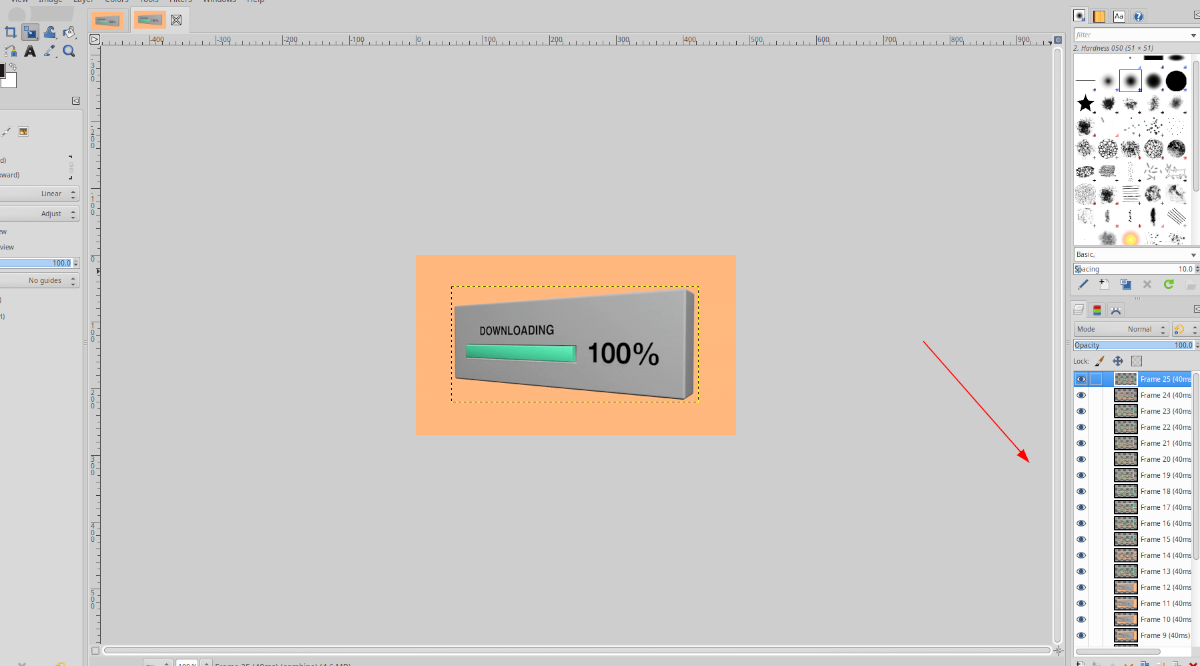The height and width of the screenshot is (666, 1200).
Task: Create a new brush
Action: click(x=1103, y=283)
